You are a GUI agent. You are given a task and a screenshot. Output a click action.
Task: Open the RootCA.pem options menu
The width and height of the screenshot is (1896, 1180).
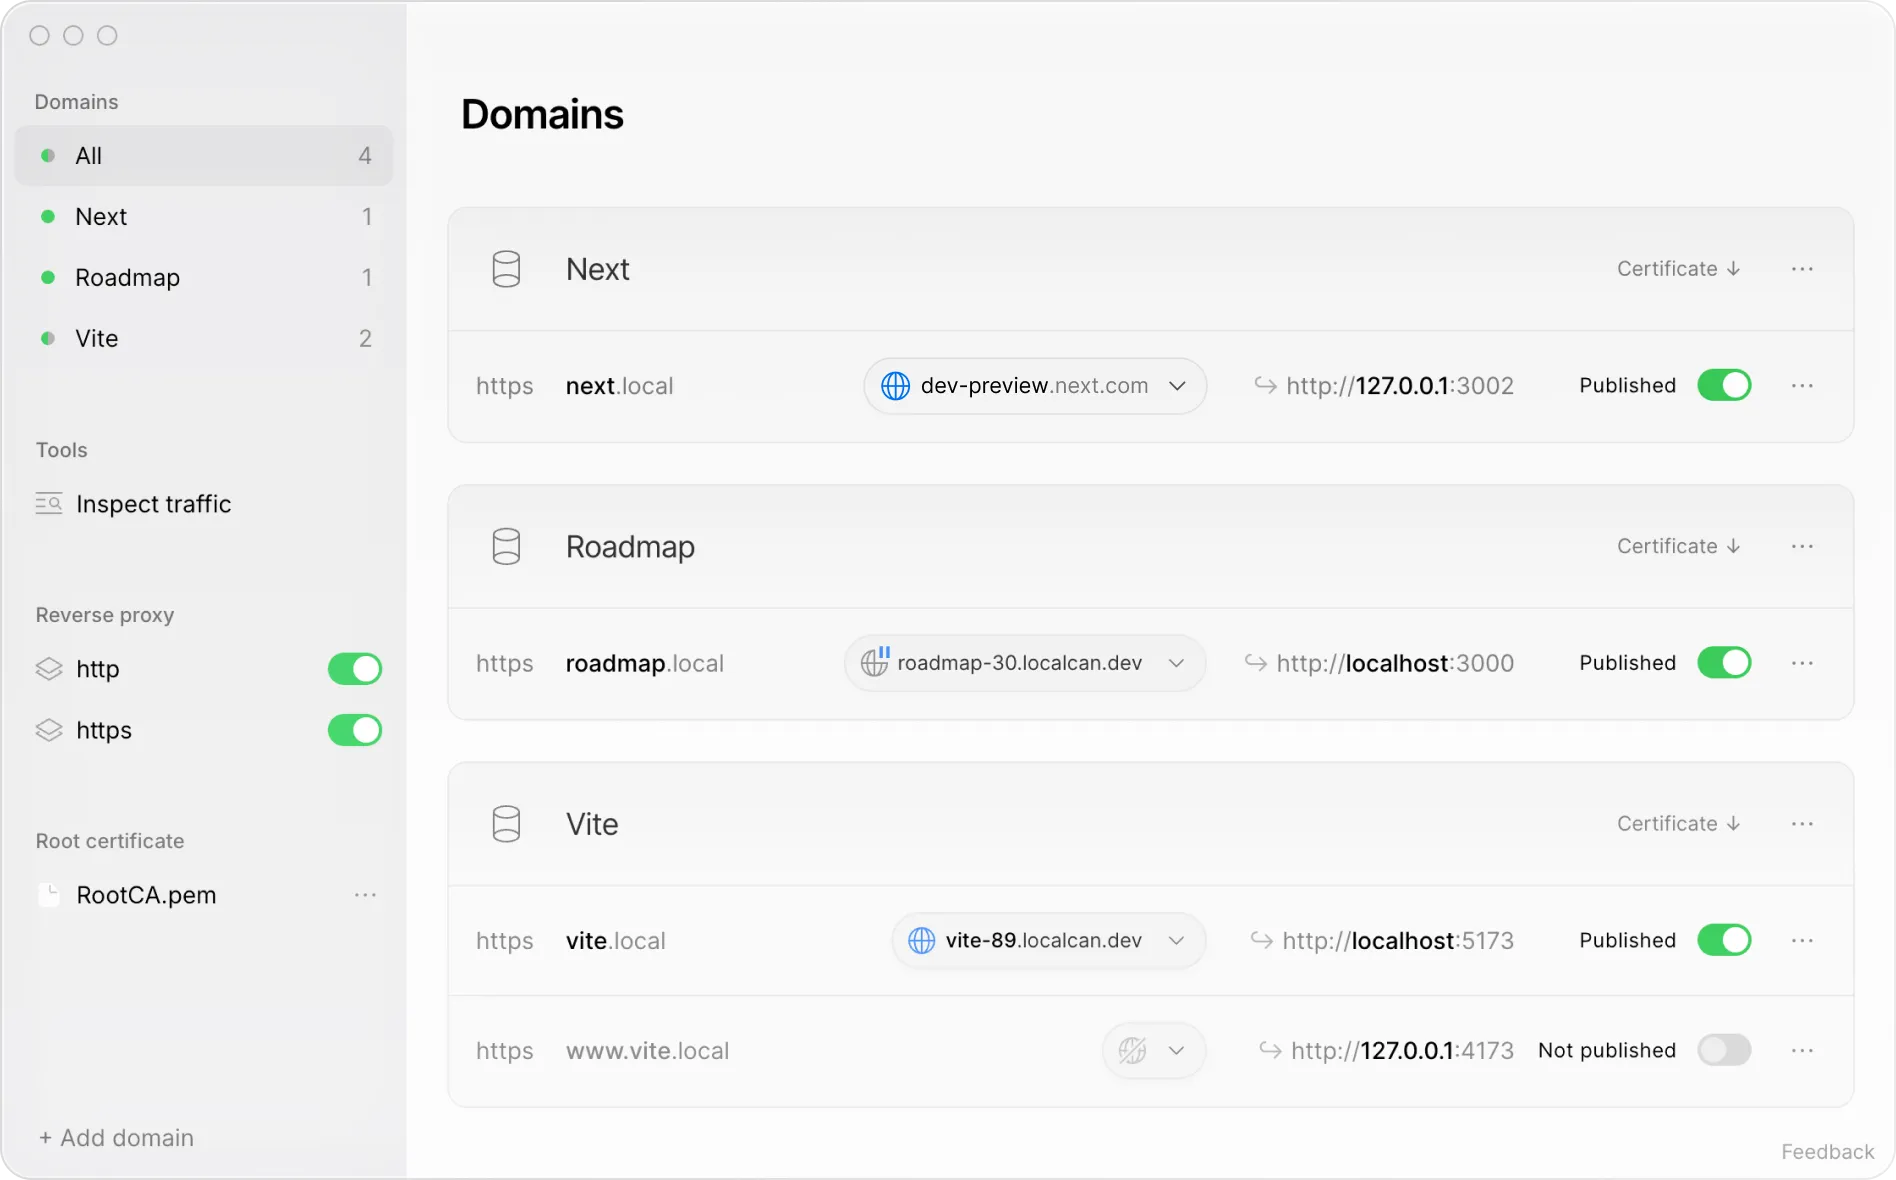pos(365,895)
